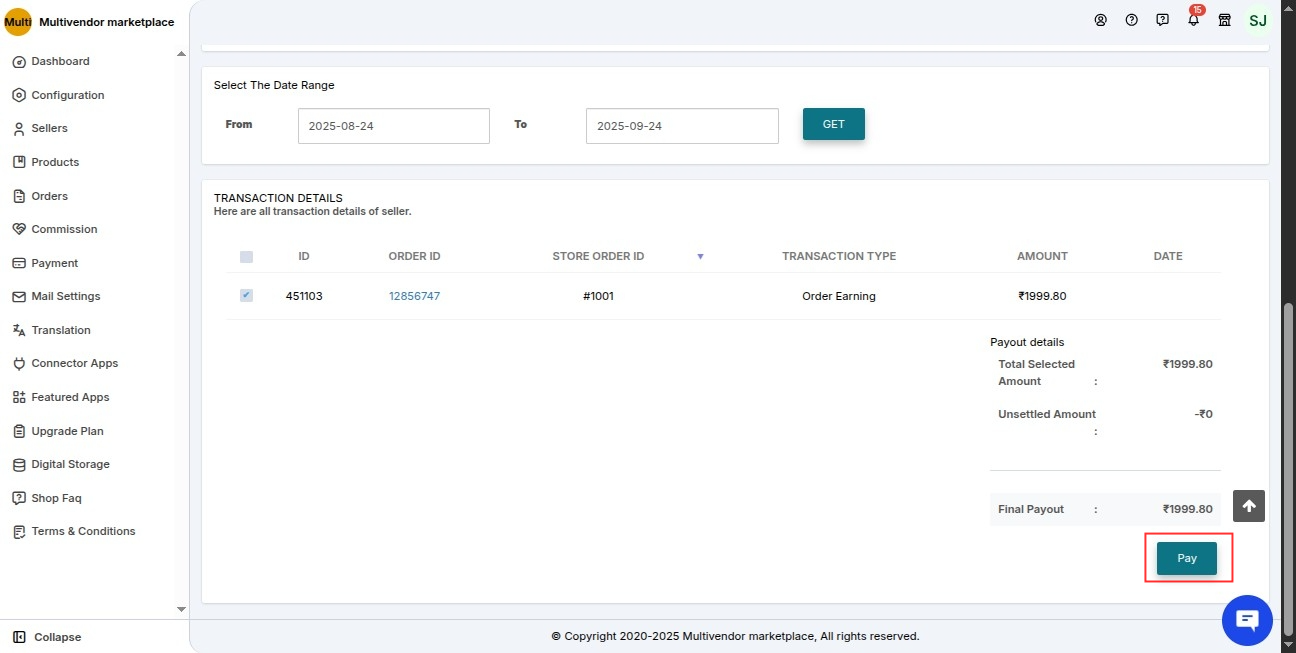The height and width of the screenshot is (653, 1296).
Task: Click the Digital Storage database icon
Action: tap(19, 465)
